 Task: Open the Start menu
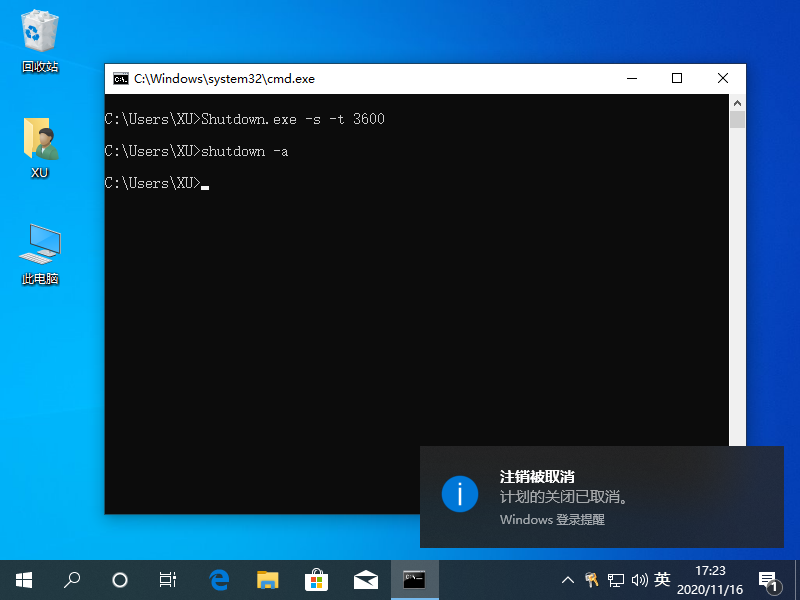coord(23,580)
